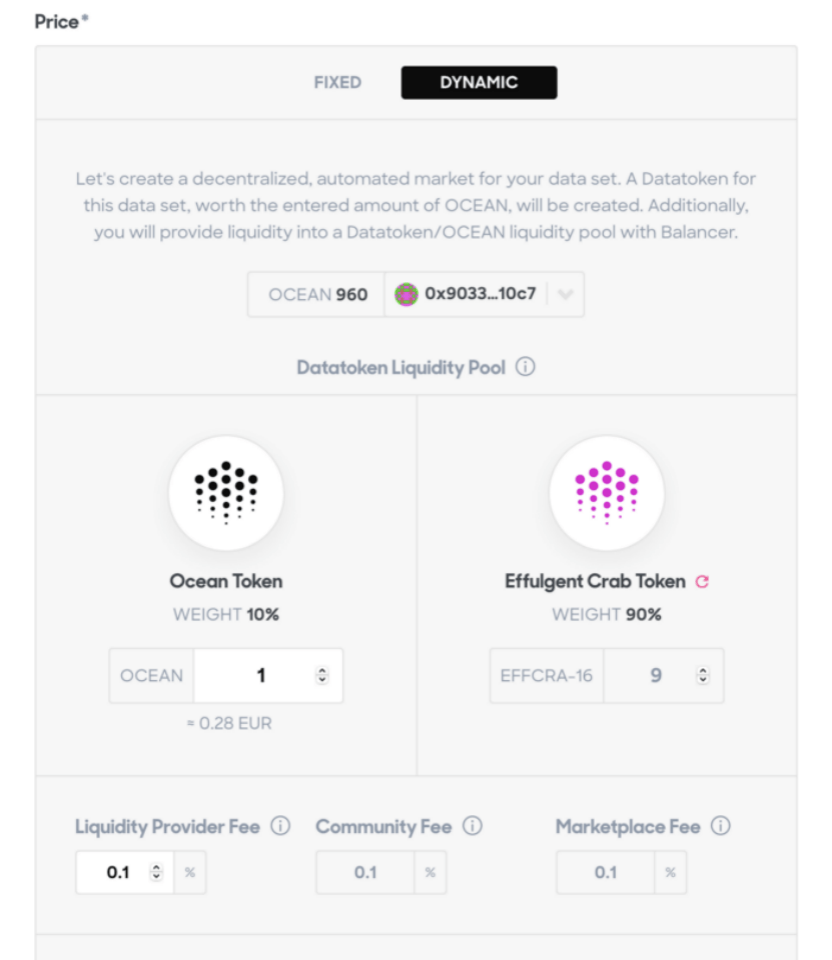Open the wallet account dropdown arrow
The height and width of the screenshot is (960, 832).
coord(564,295)
